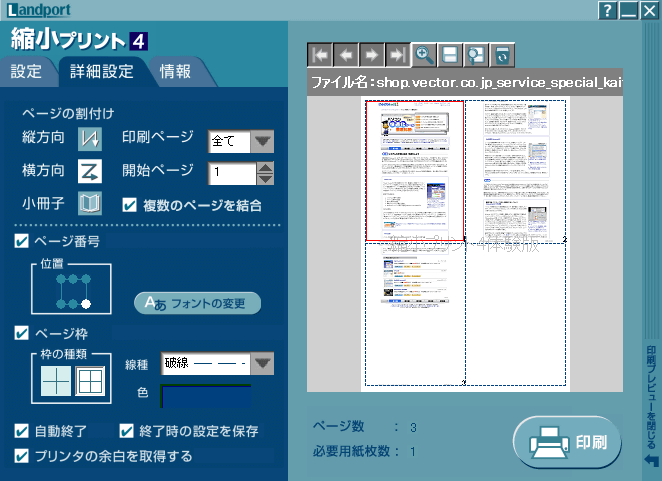Screen dimensions: 662x481
Task: Open the 情報 tab
Action: [x=175, y=71]
